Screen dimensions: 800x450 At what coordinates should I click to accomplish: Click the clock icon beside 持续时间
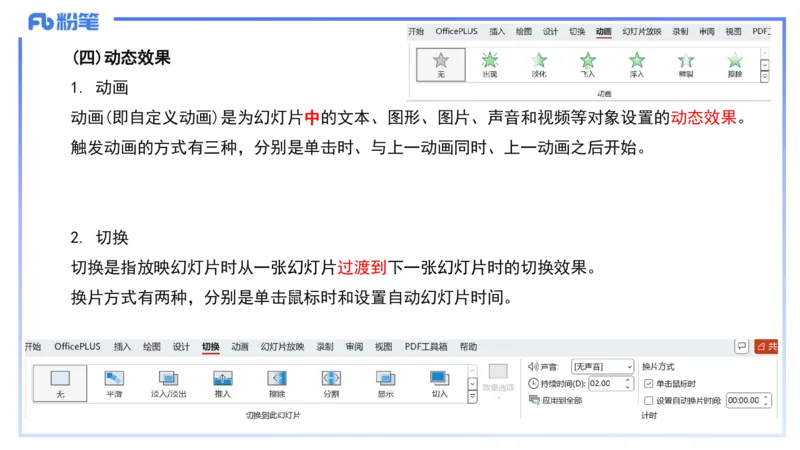pyautogui.click(x=533, y=383)
